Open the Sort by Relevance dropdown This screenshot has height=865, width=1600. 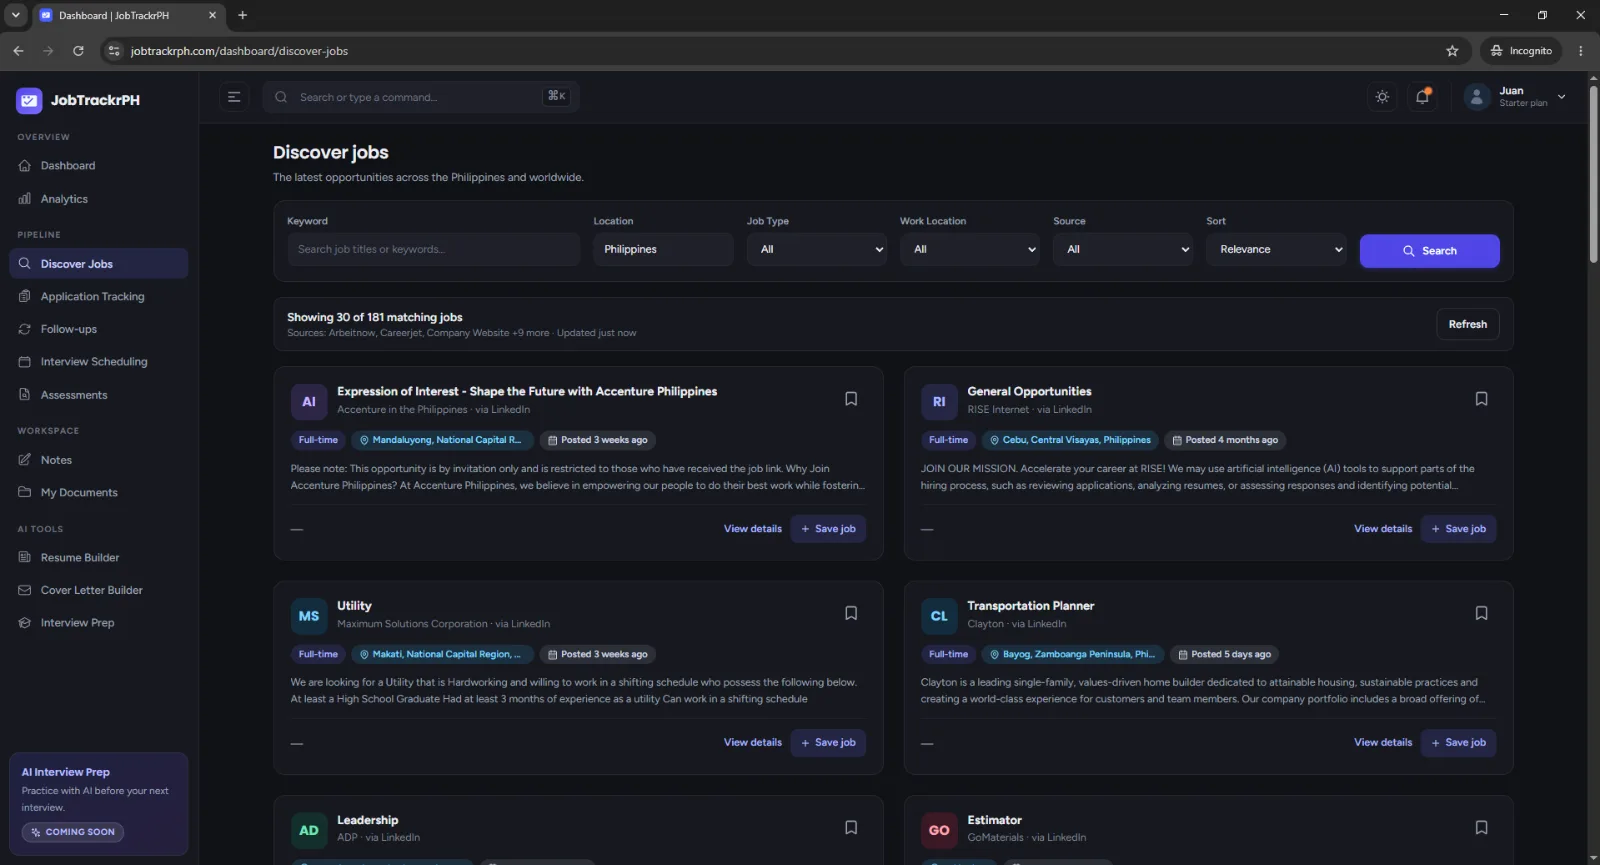tap(1276, 250)
